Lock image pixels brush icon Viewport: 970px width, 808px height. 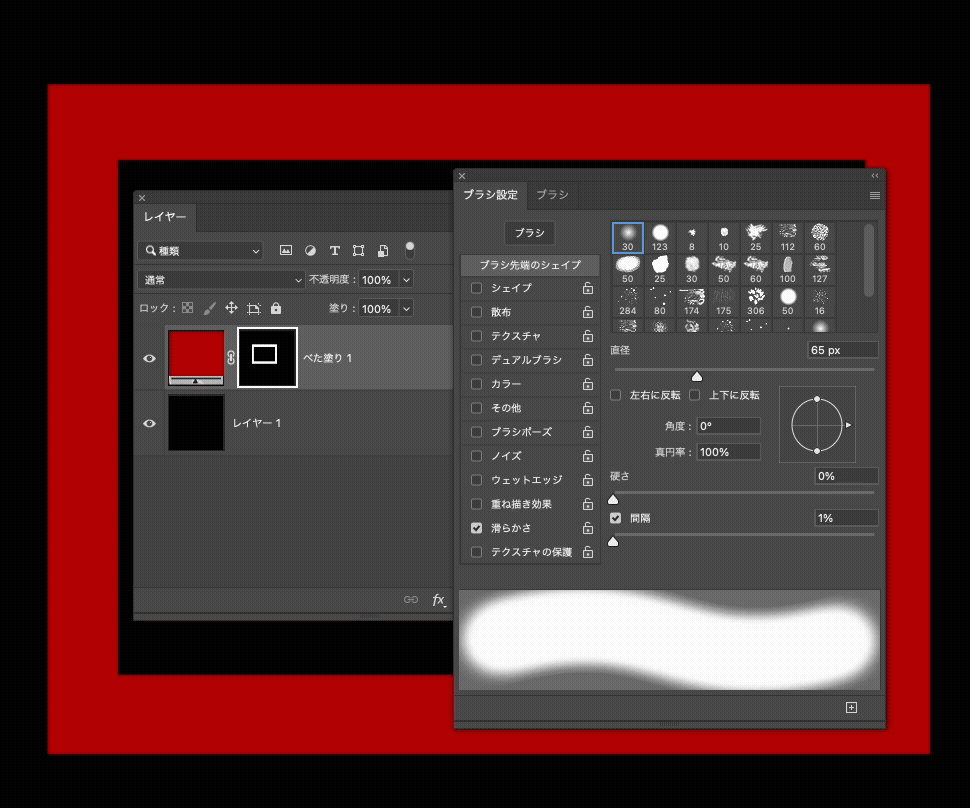[x=210, y=307]
